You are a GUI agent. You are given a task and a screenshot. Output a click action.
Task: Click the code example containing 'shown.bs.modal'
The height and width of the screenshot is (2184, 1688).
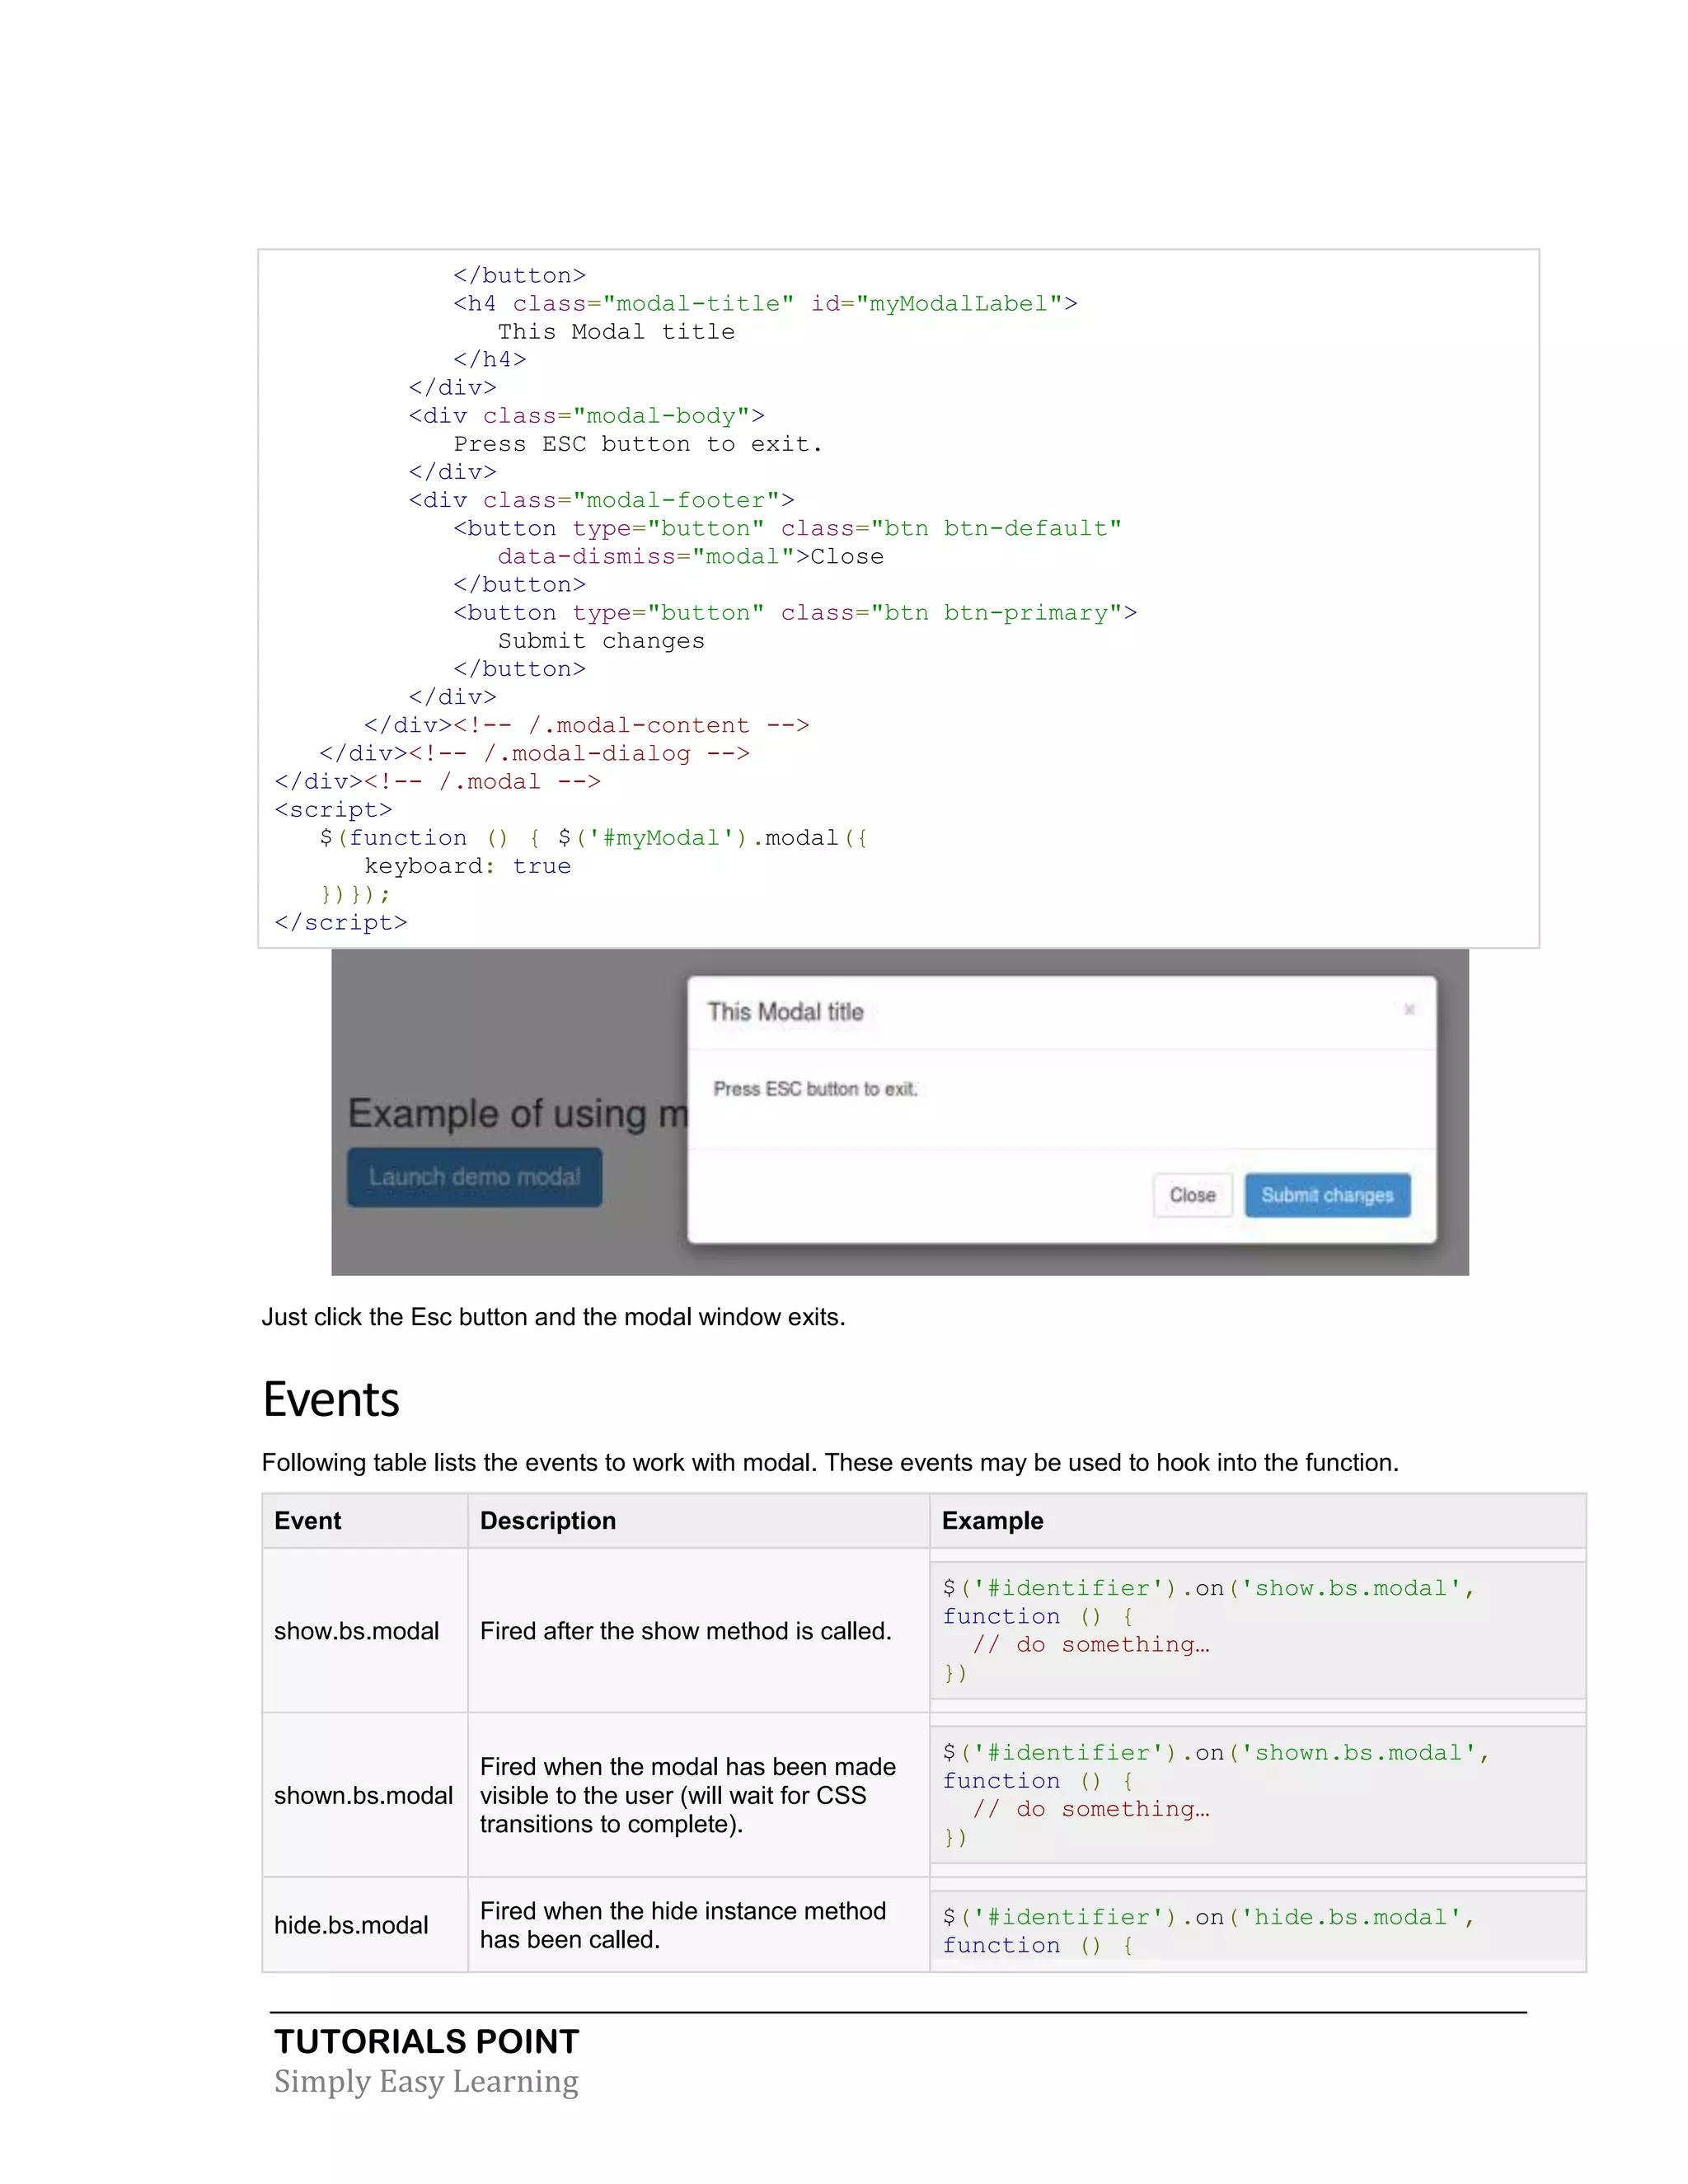pyautogui.click(x=1258, y=1795)
